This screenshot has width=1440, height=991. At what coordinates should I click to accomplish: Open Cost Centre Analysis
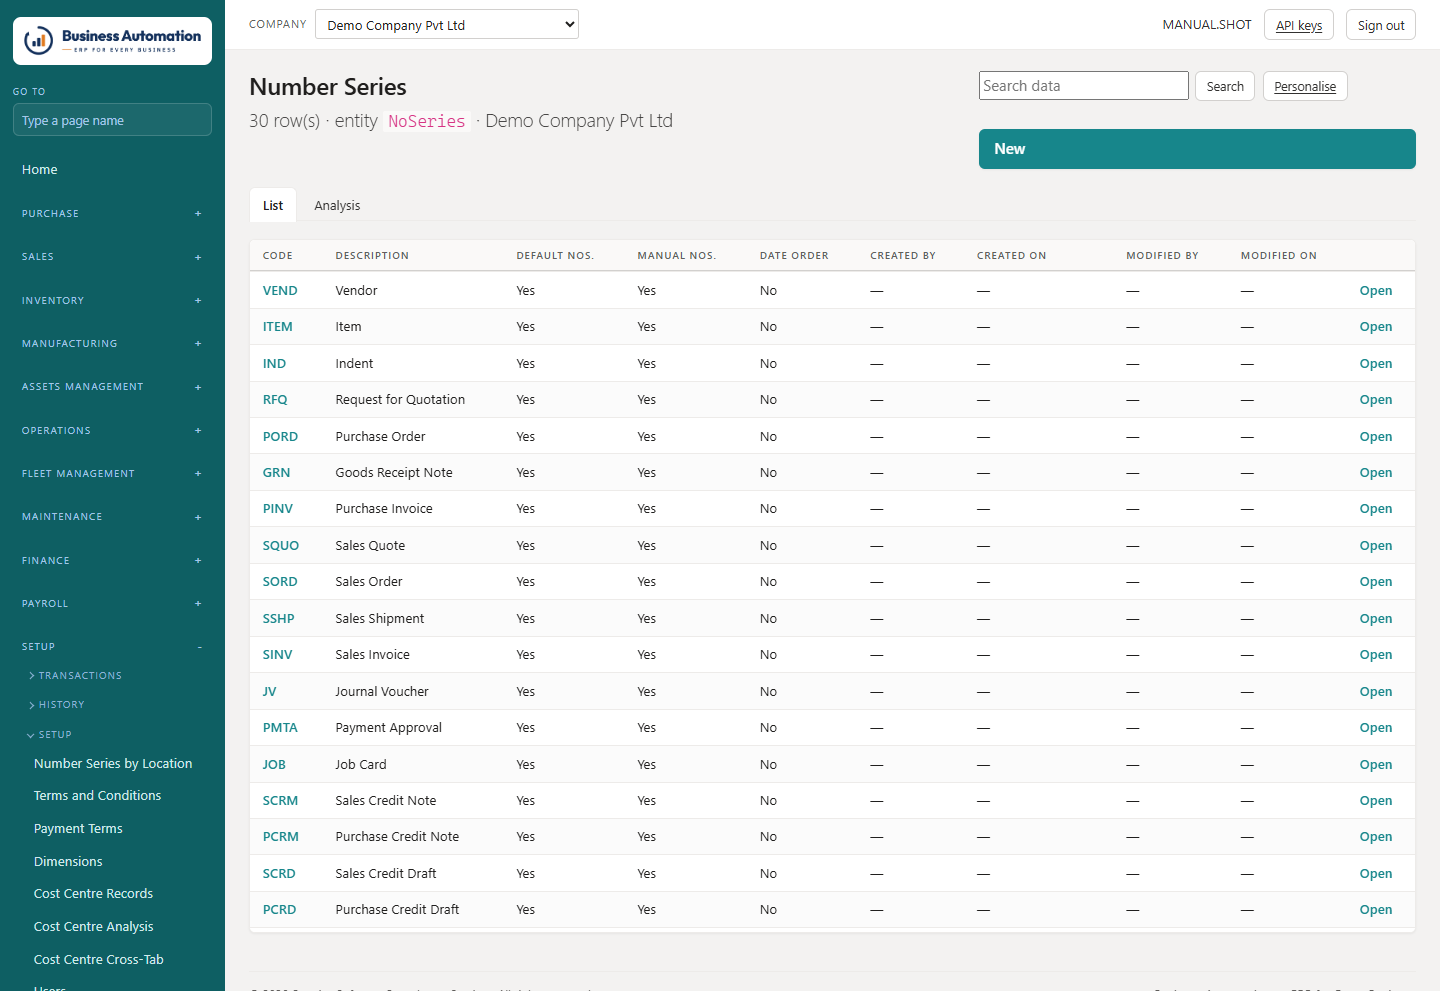[x=94, y=927]
